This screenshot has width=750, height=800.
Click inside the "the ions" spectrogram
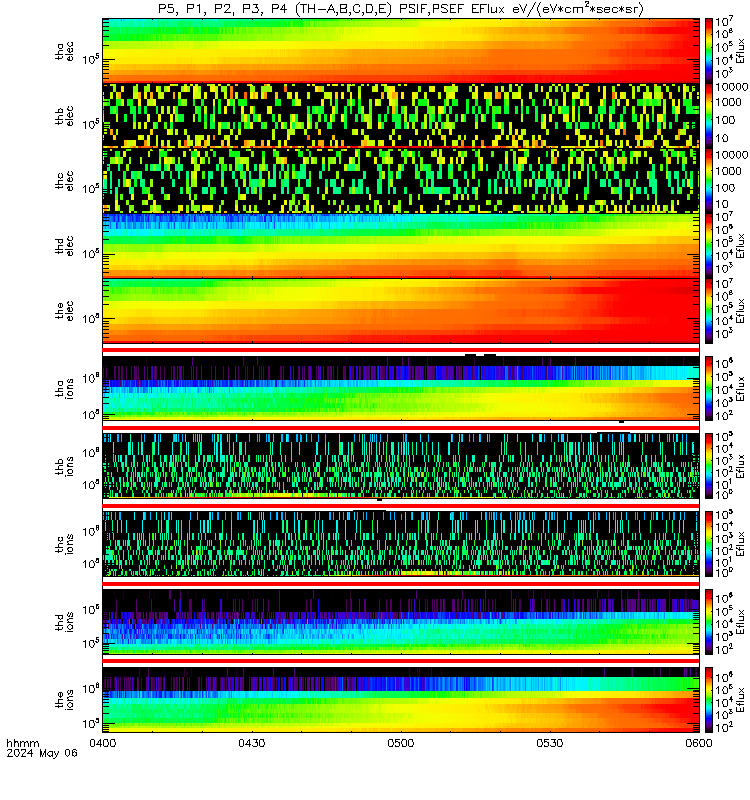pos(401,699)
